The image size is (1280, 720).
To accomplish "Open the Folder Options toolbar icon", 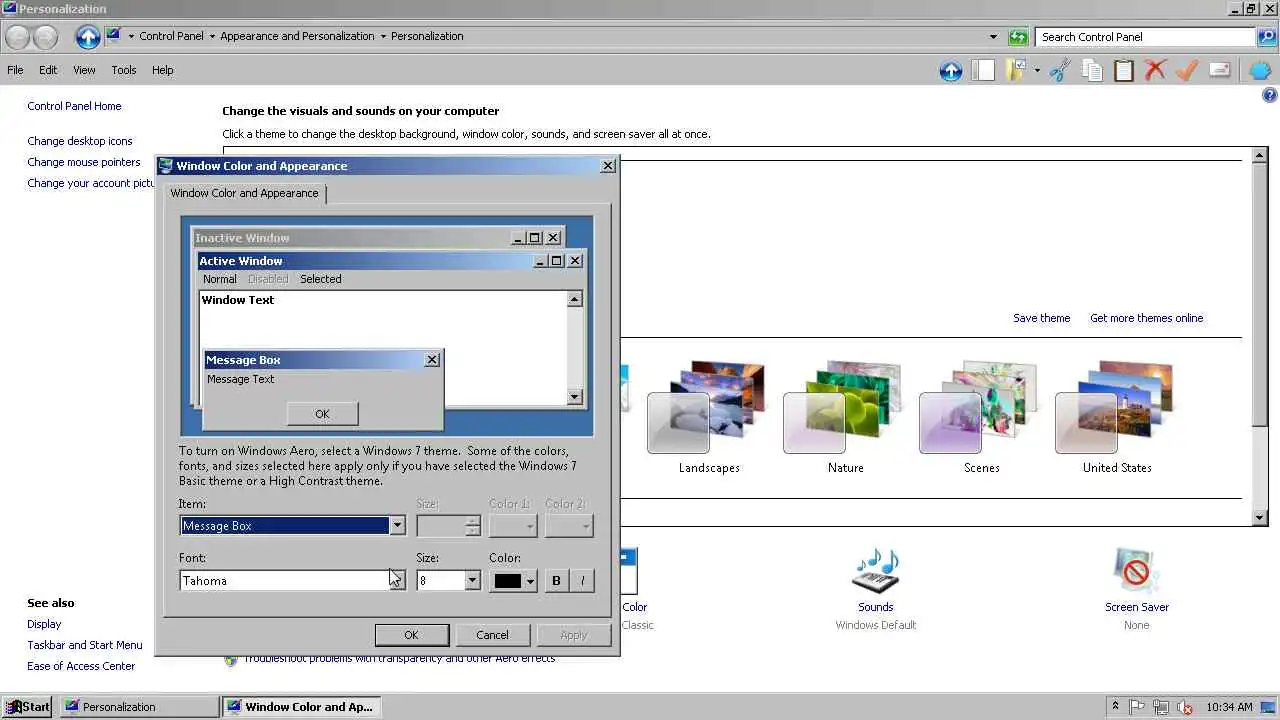I will [x=1017, y=70].
